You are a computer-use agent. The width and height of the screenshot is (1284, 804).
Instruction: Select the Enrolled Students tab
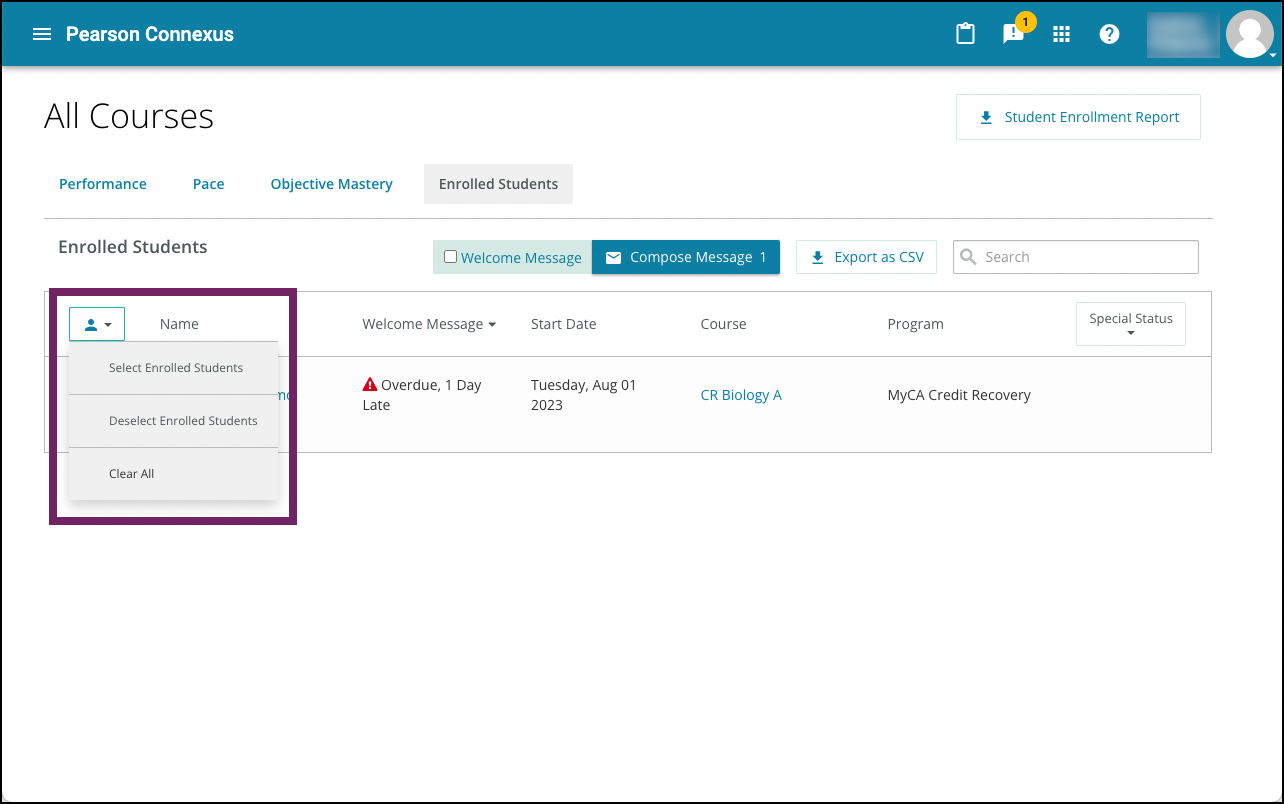click(x=498, y=184)
